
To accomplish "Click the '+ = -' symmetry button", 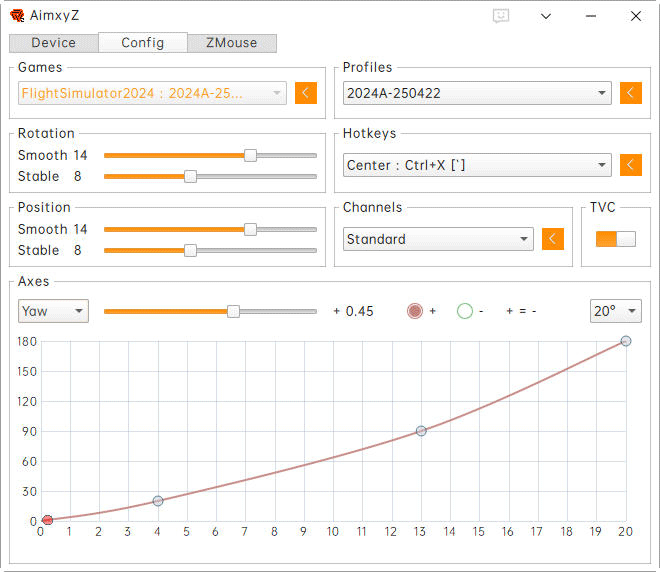I will click(521, 311).
